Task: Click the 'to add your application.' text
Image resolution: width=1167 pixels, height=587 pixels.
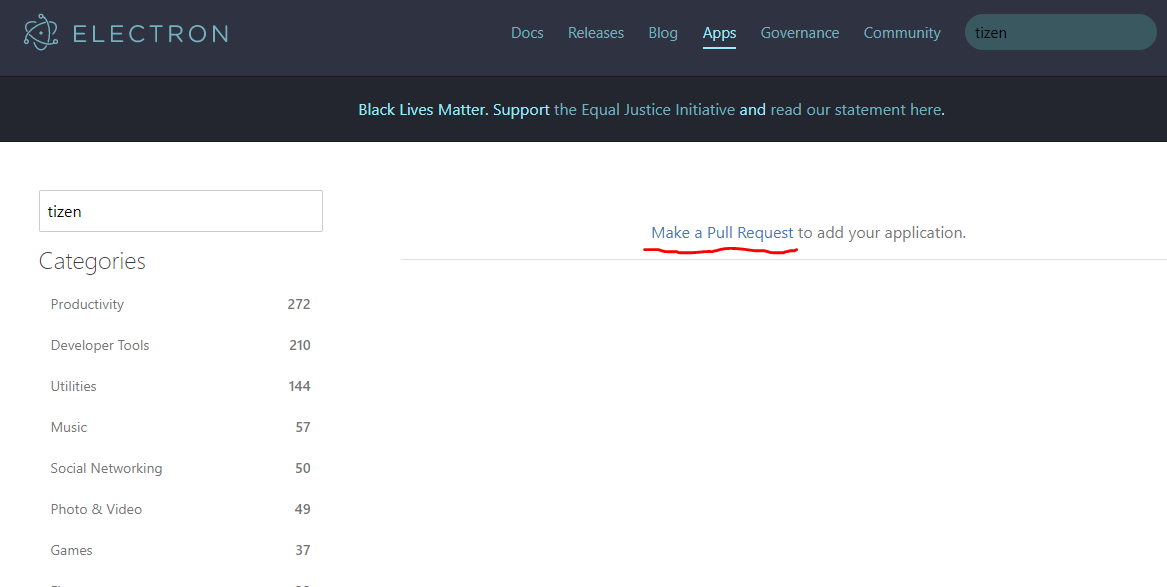Action: [882, 233]
